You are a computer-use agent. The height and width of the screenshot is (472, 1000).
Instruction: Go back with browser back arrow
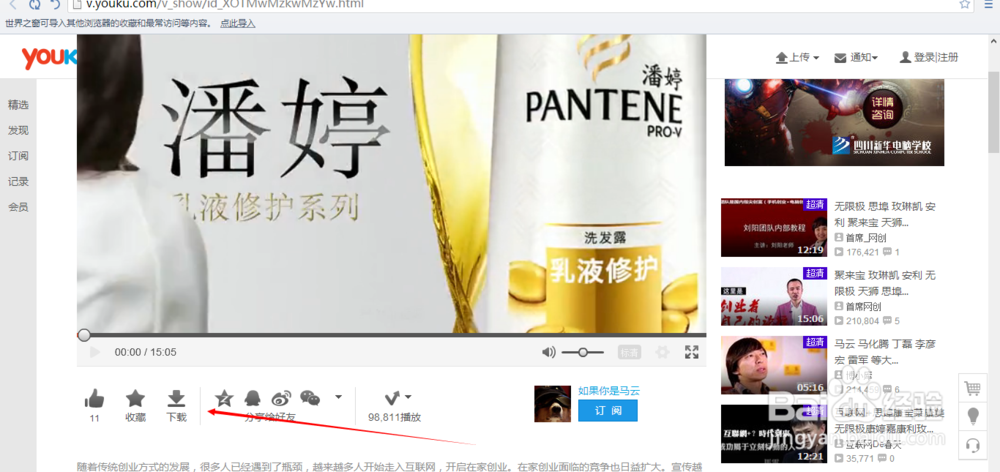(x=12, y=4)
